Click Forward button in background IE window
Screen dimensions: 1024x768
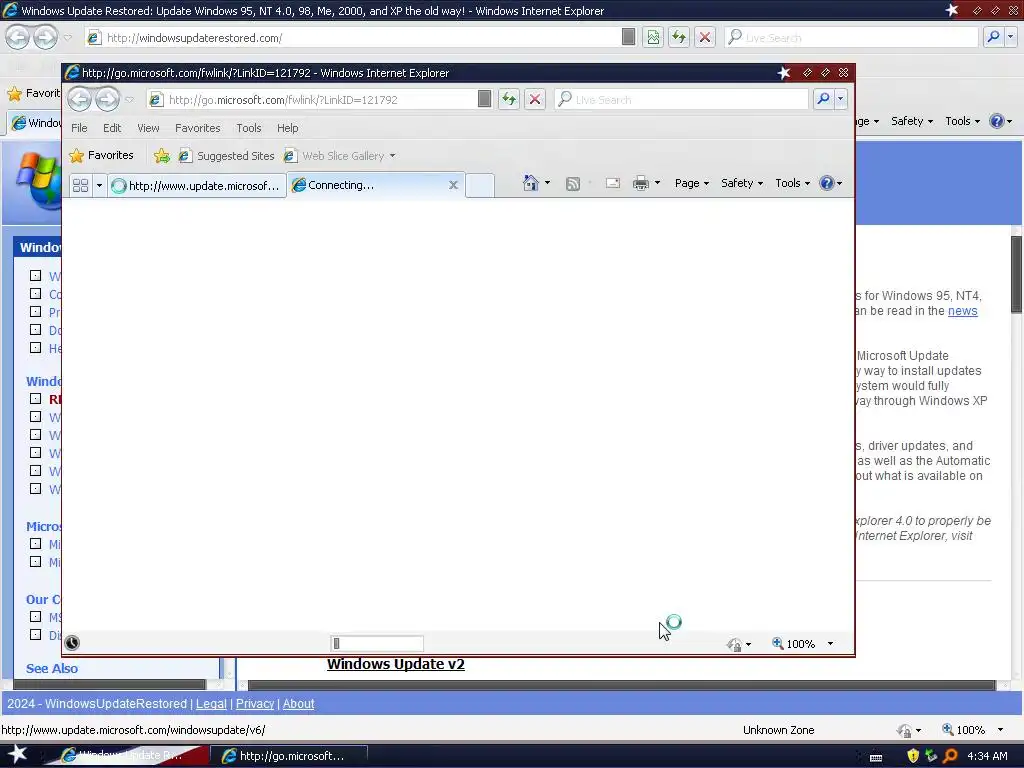[45, 37]
